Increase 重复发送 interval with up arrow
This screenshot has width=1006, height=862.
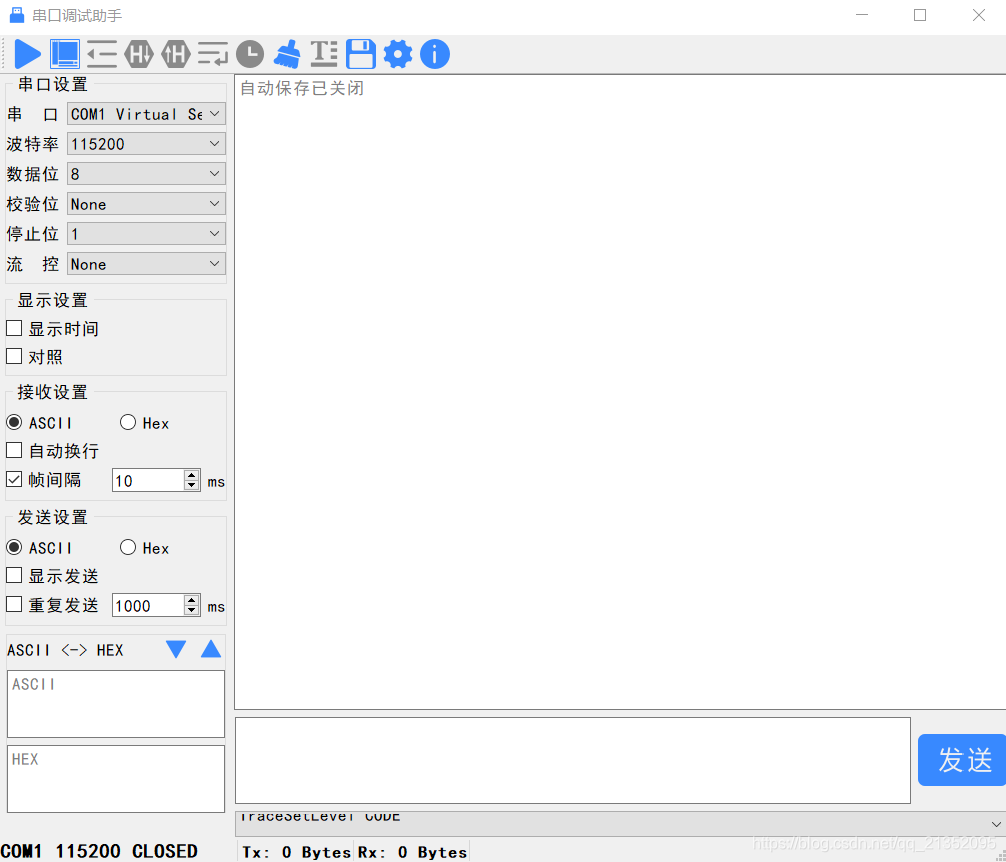point(192,600)
